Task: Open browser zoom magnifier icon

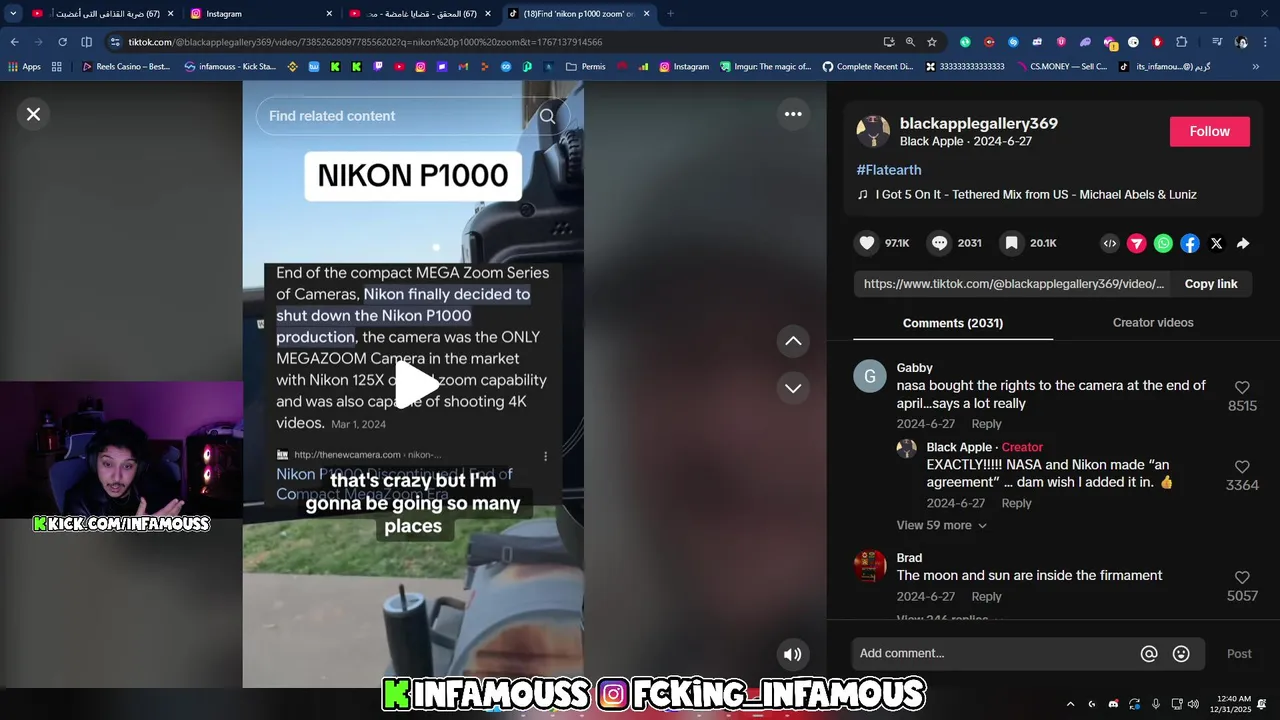Action: [910, 42]
